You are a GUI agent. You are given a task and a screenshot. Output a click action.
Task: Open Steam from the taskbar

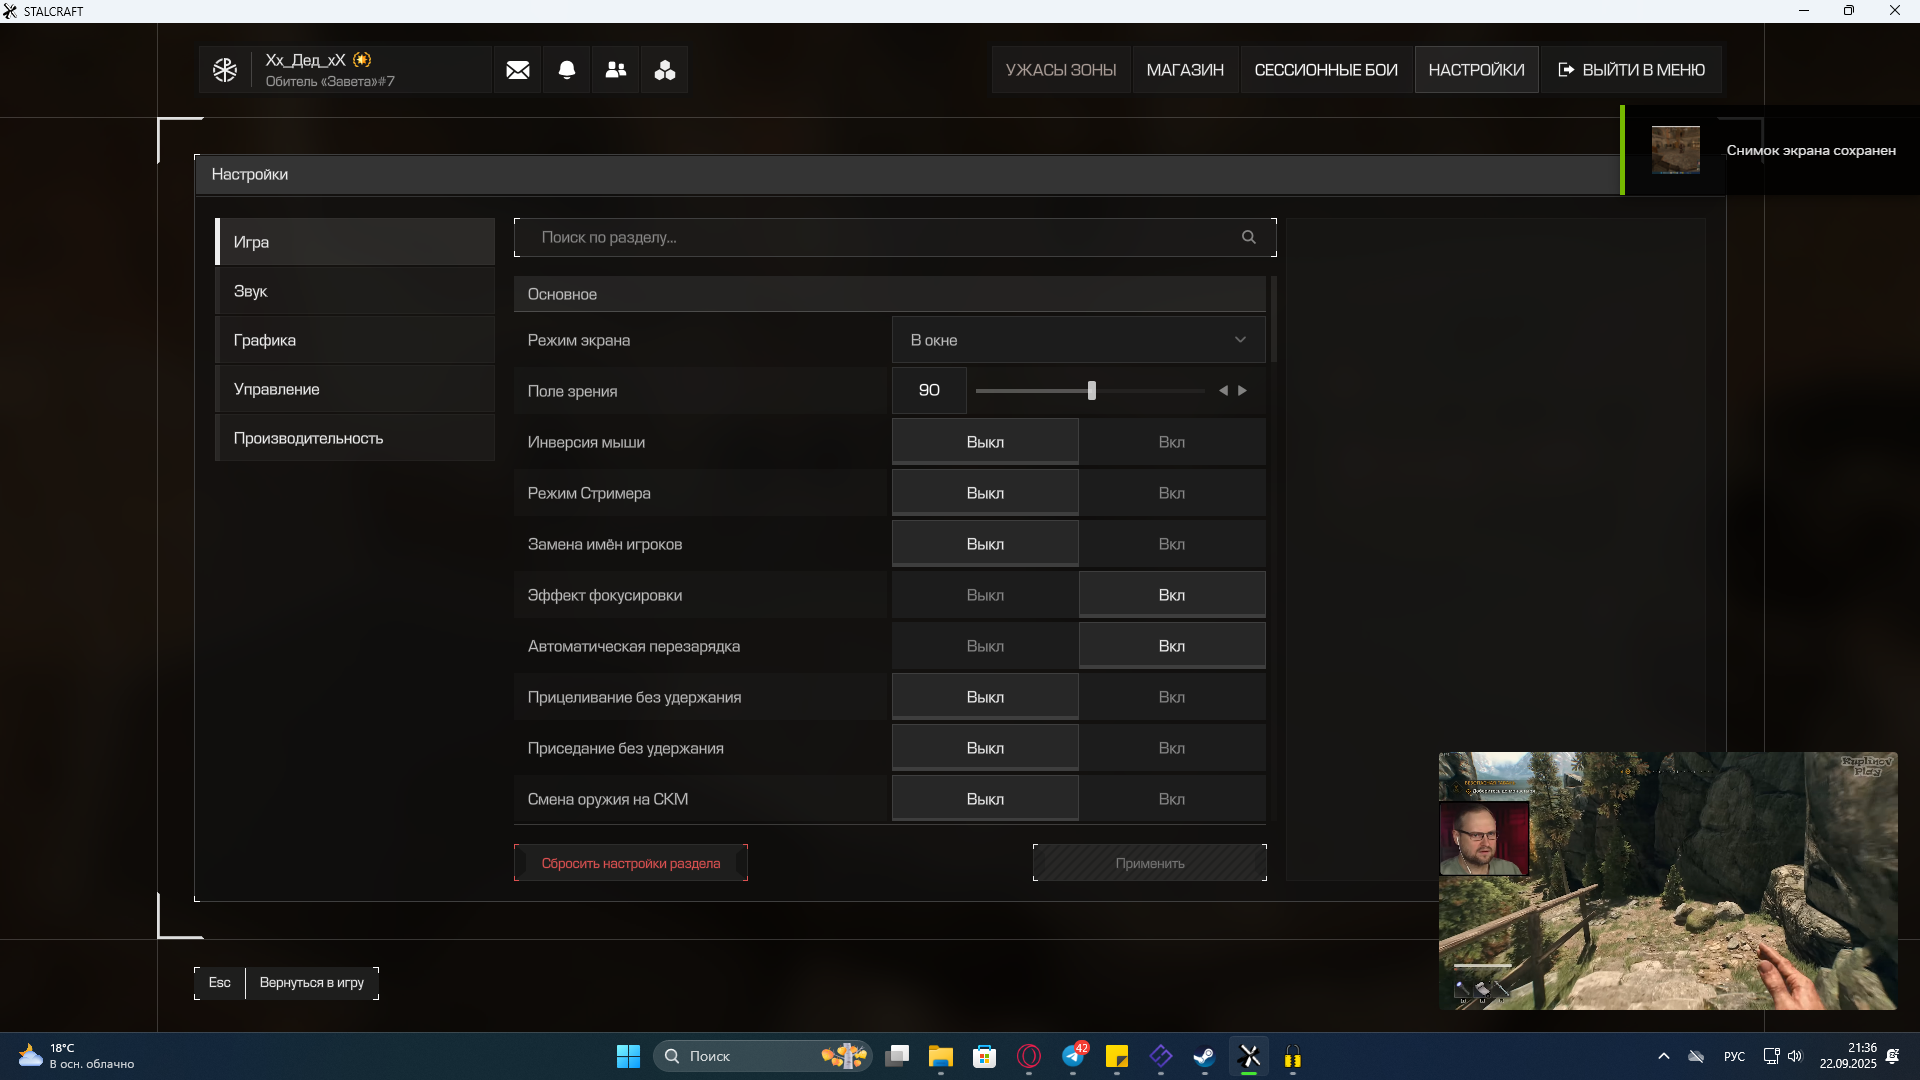pyautogui.click(x=1204, y=1056)
